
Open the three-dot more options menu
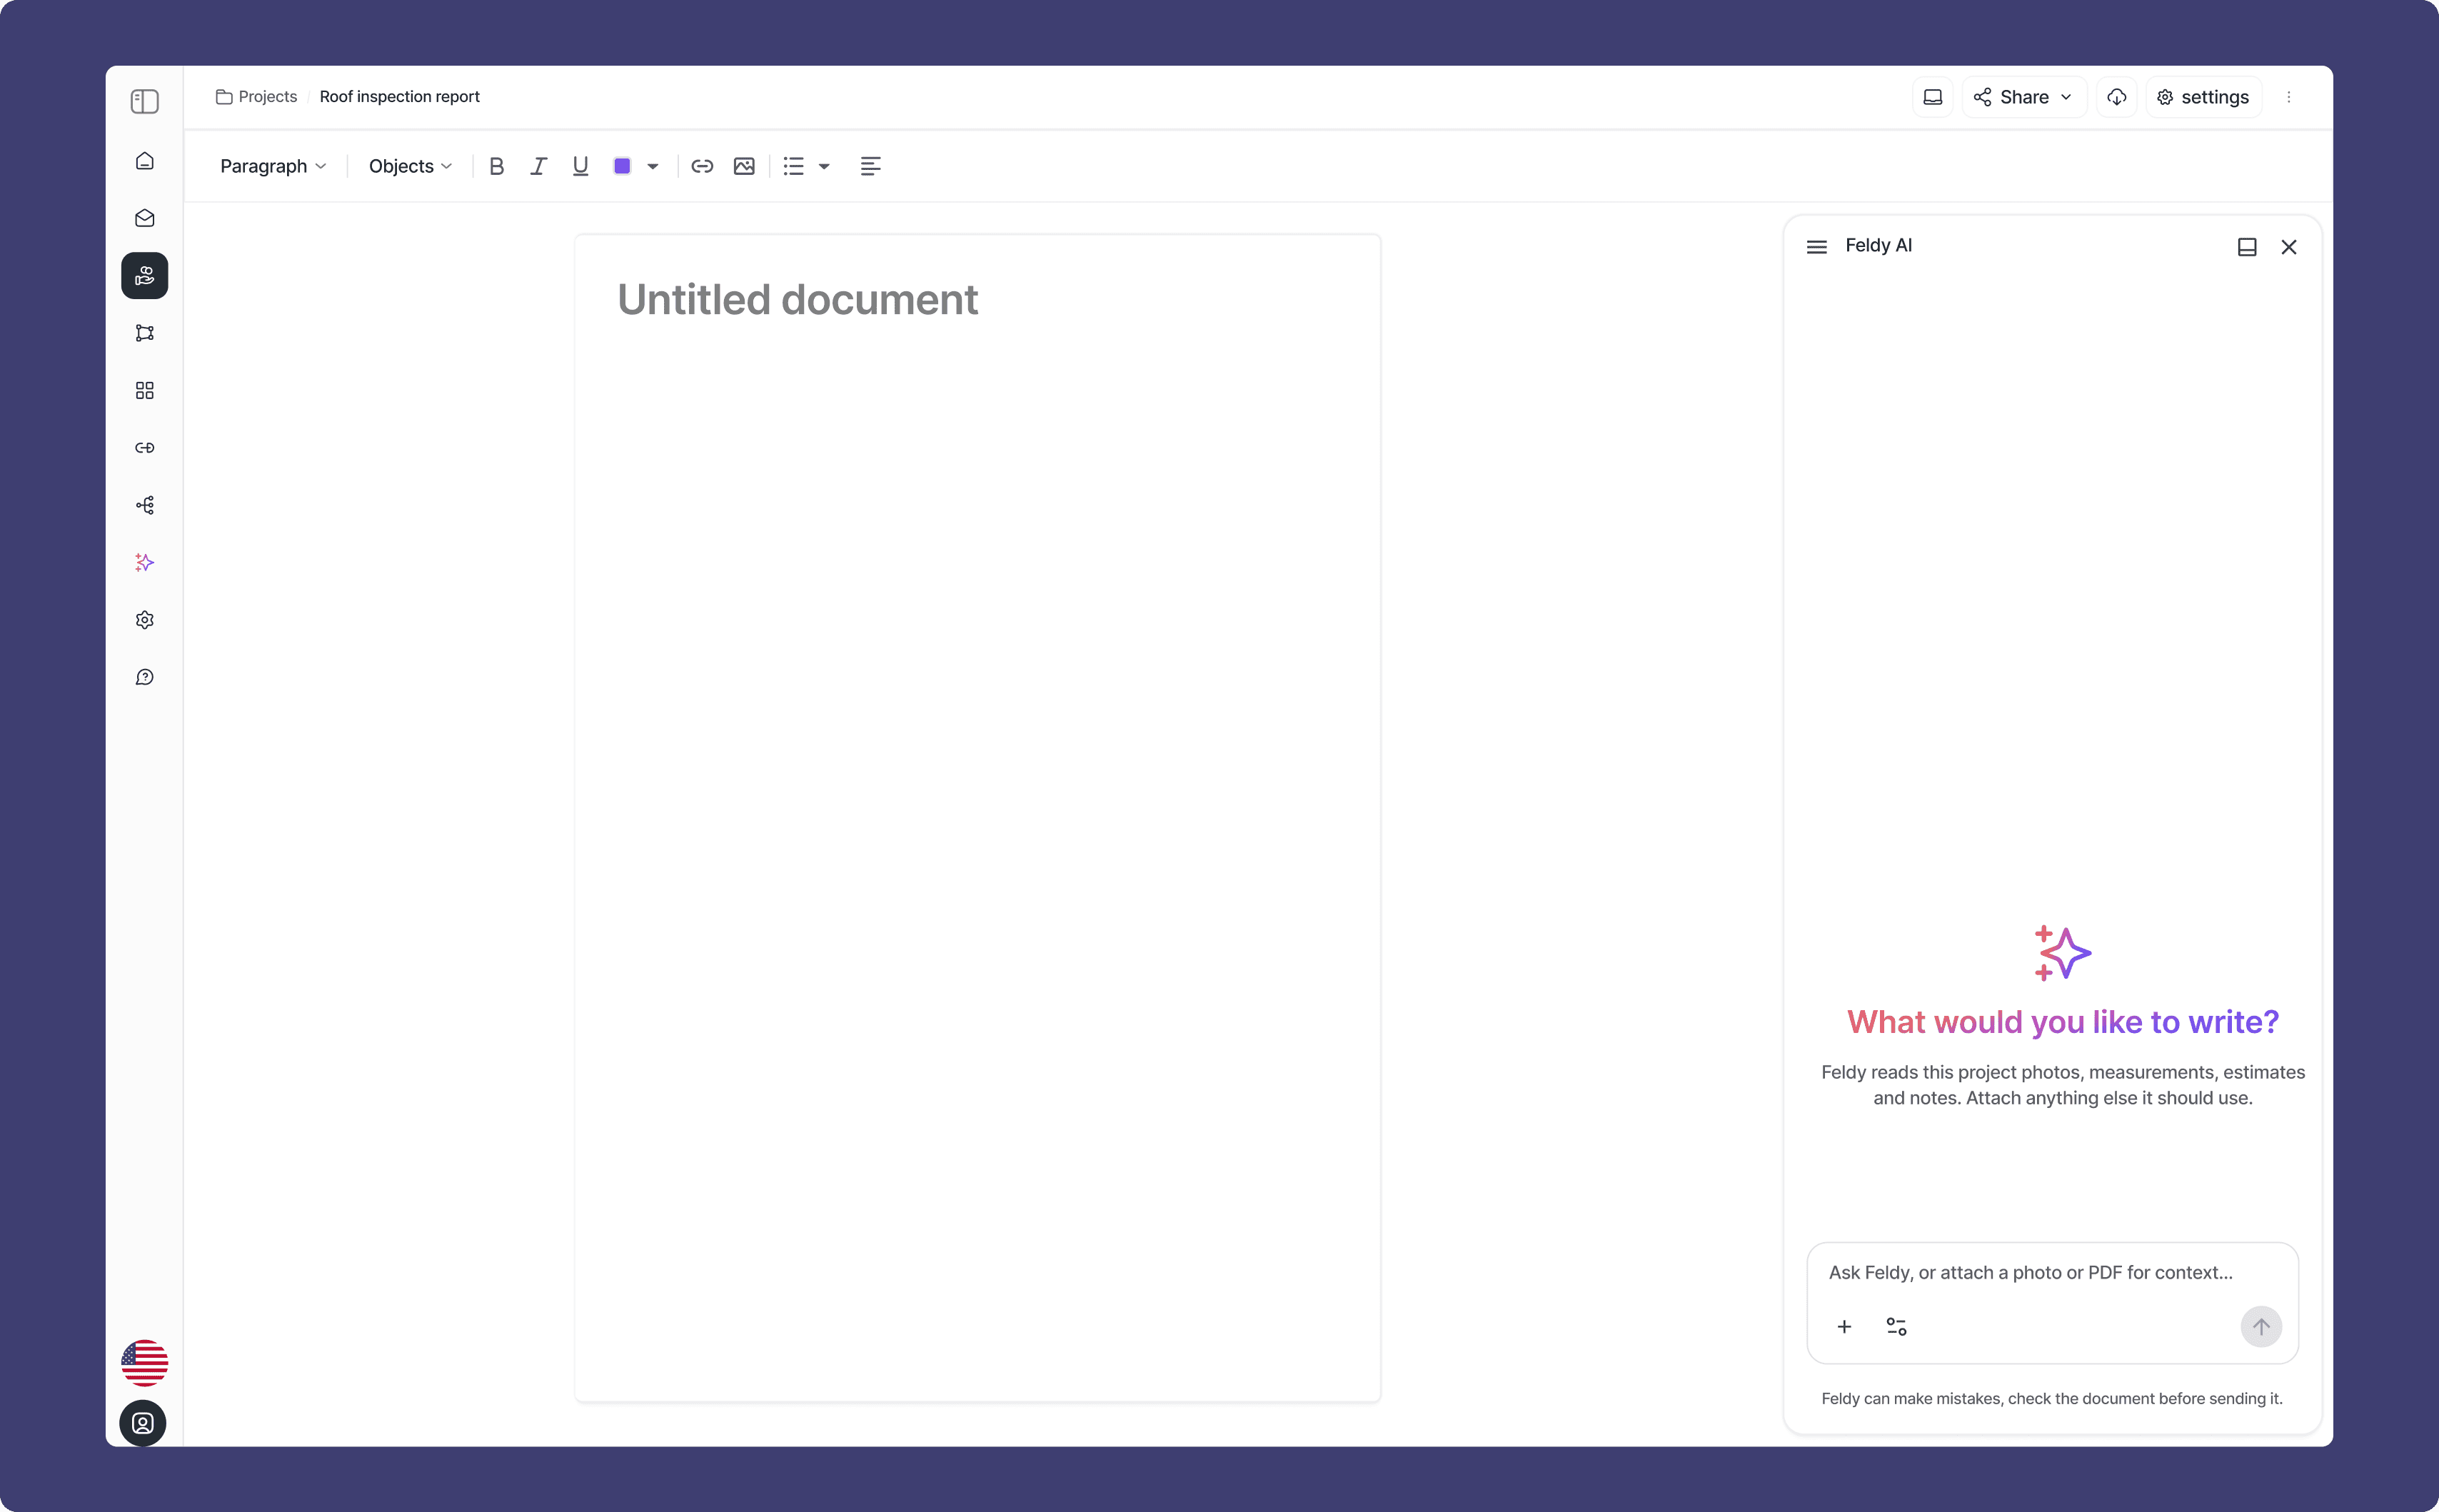(2288, 97)
